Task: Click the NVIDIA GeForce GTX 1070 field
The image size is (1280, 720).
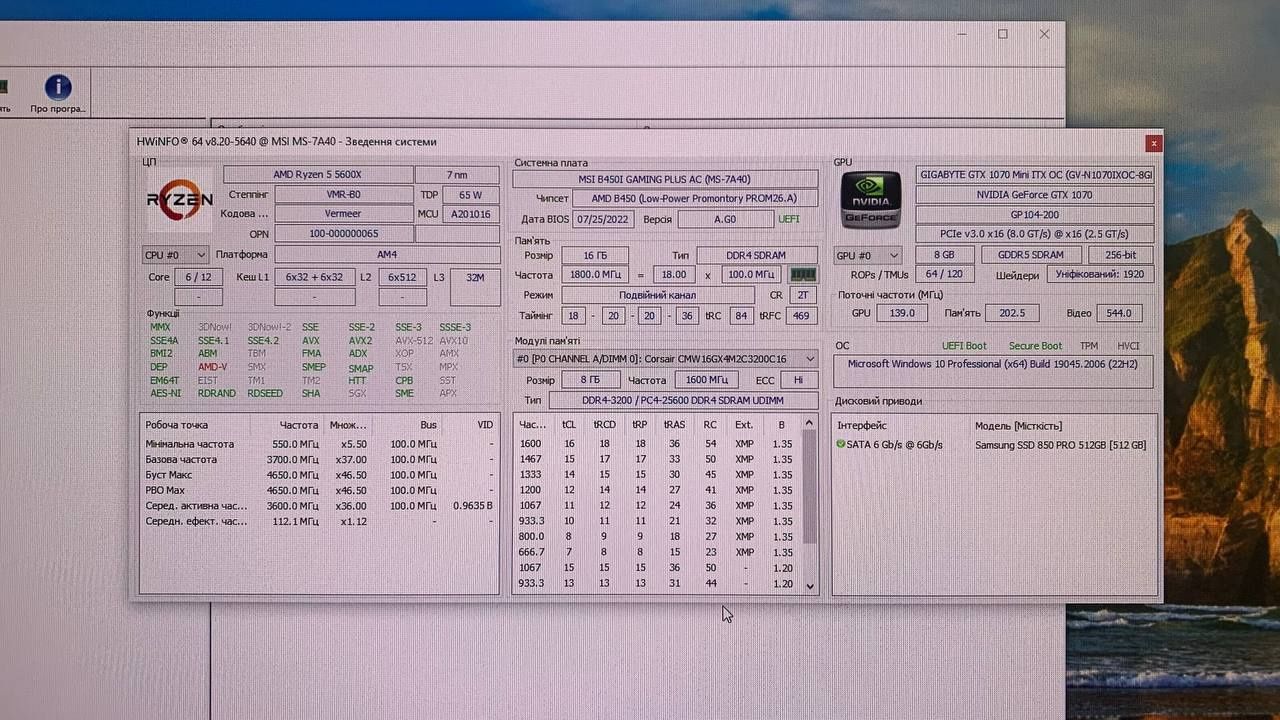Action: (1036, 195)
